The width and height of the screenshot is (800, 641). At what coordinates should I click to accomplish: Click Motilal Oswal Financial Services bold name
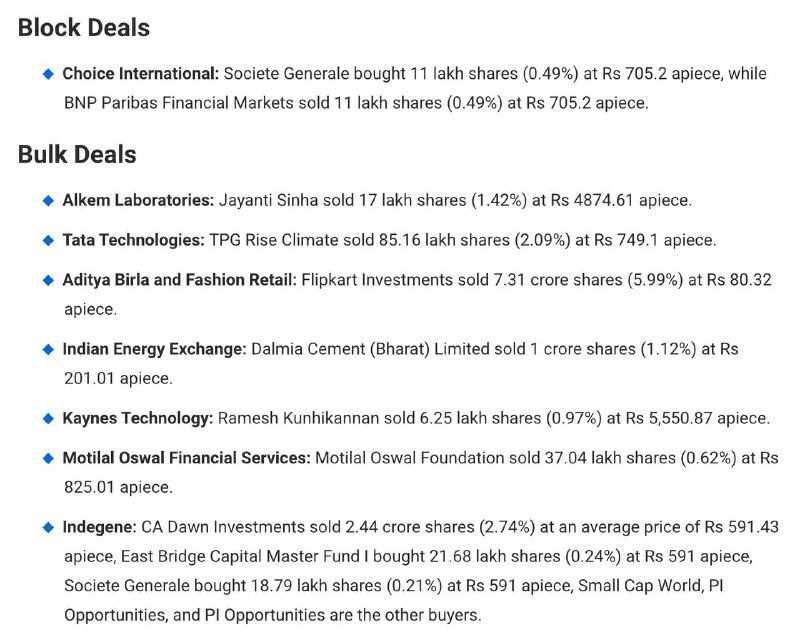point(186,458)
